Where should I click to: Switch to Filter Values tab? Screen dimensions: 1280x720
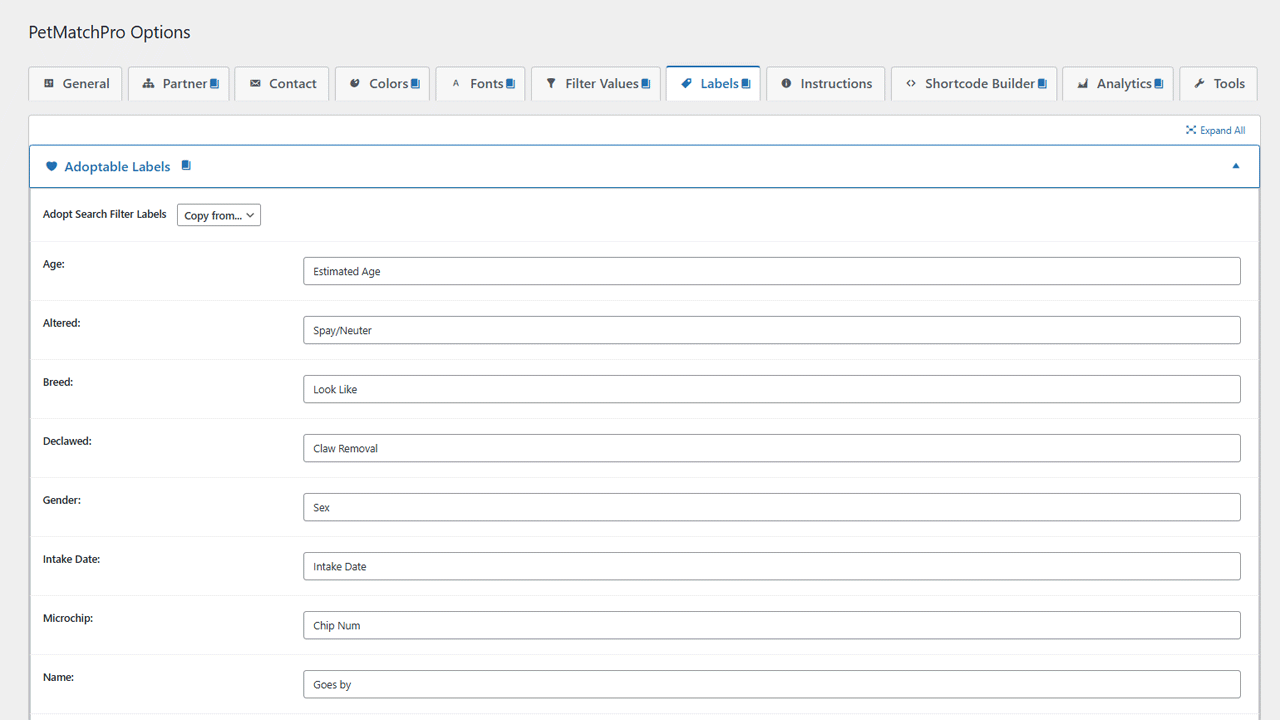[x=596, y=84]
